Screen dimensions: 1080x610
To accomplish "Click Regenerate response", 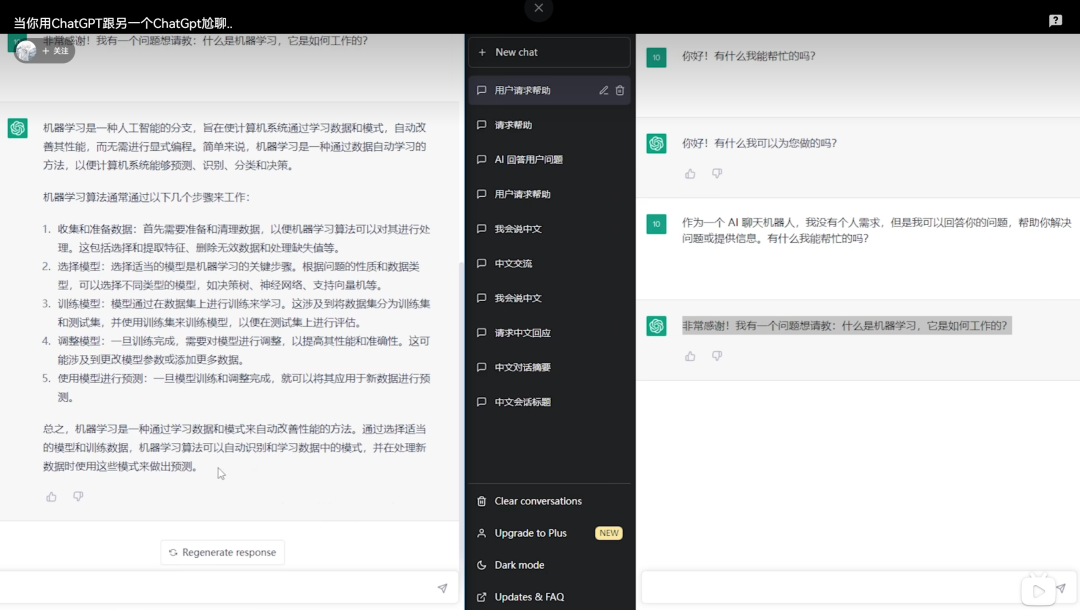I will 222,552.
